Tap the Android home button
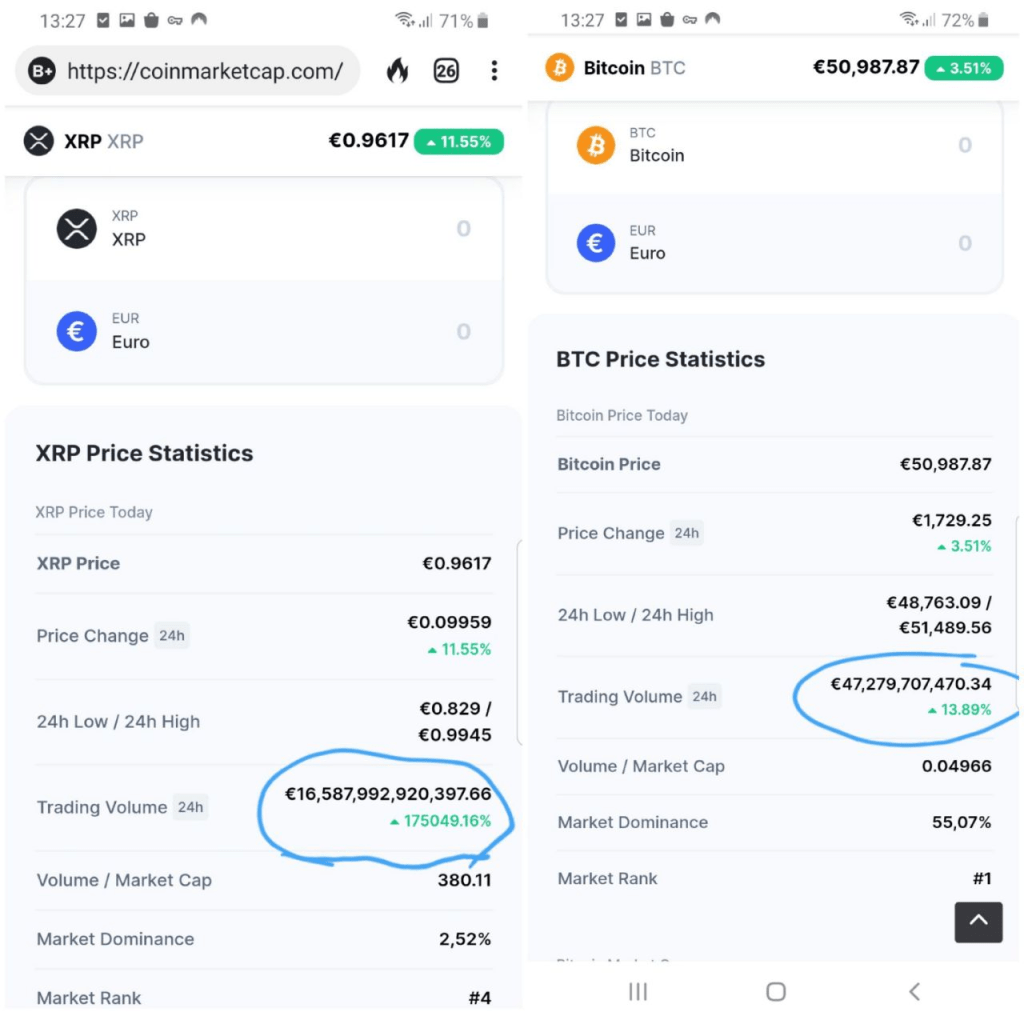 click(x=776, y=991)
